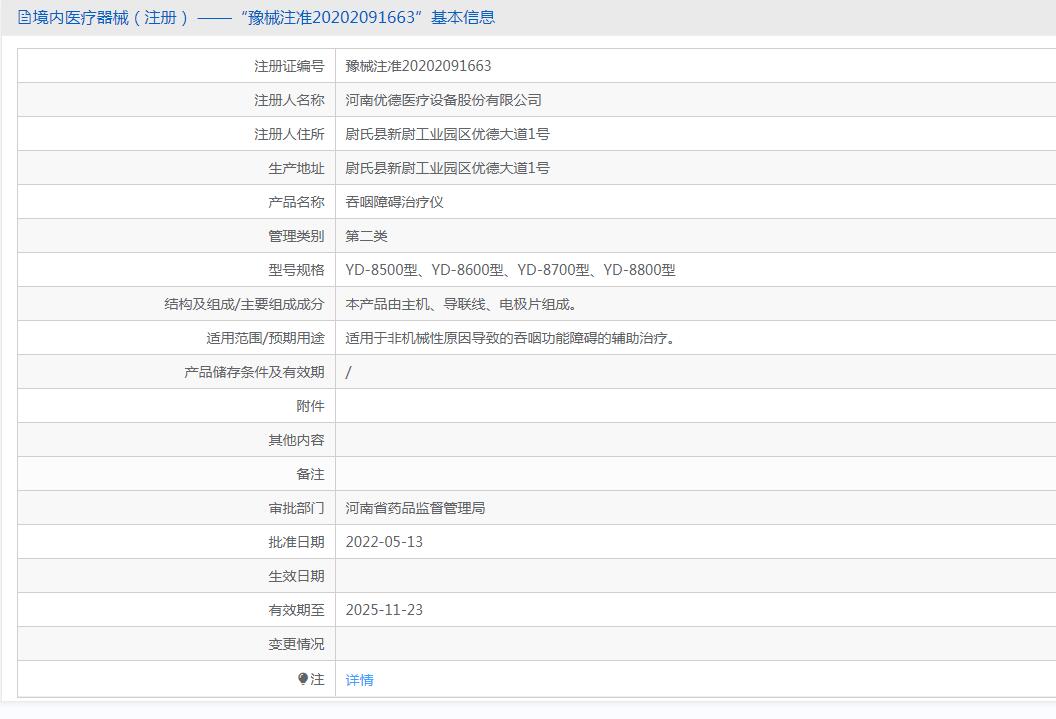The width and height of the screenshot is (1056, 719).
Task: Select the 注册人住所 address value
Action: point(447,134)
